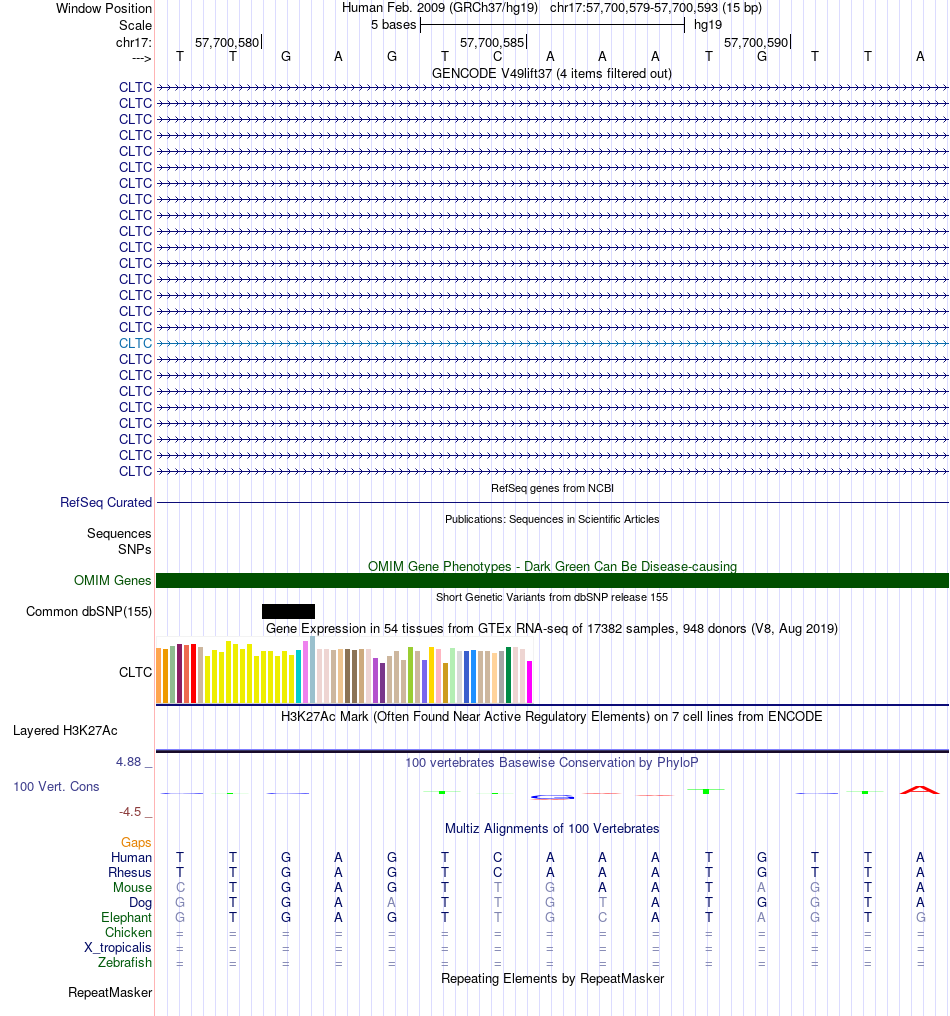
Task: Click the magenta last bar in GTEx chart
Action: [x=529, y=682]
